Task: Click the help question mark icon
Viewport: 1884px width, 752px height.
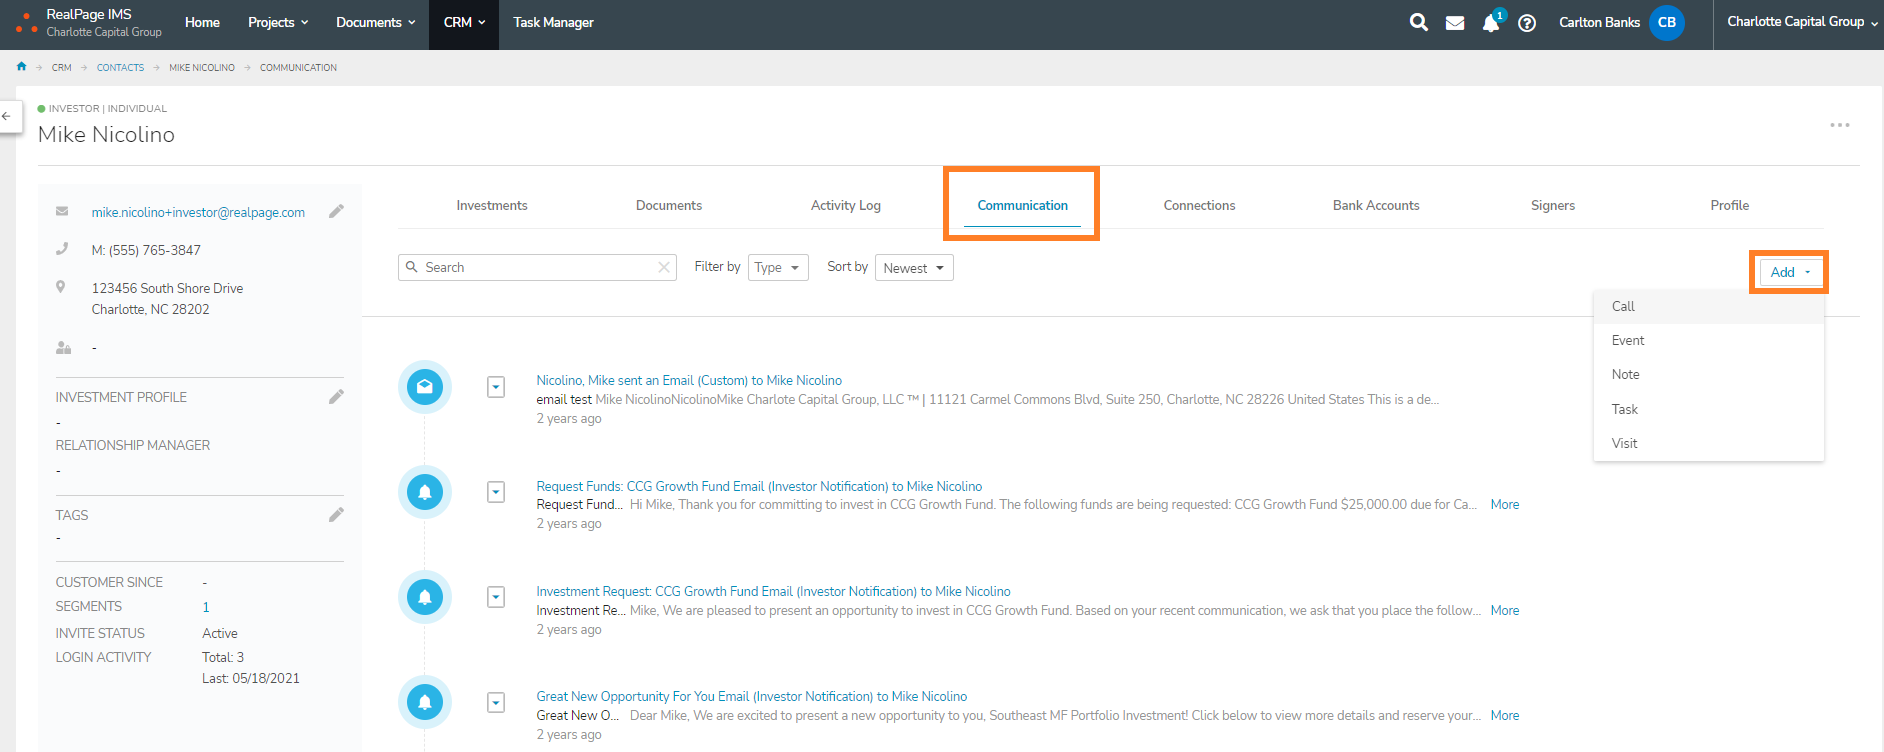Action: pos(1526,23)
